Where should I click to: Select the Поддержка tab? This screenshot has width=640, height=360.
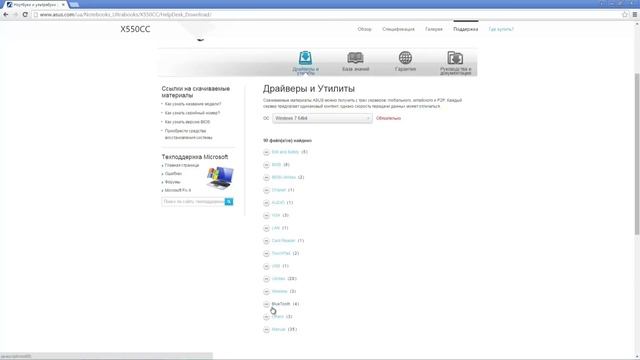point(466,29)
